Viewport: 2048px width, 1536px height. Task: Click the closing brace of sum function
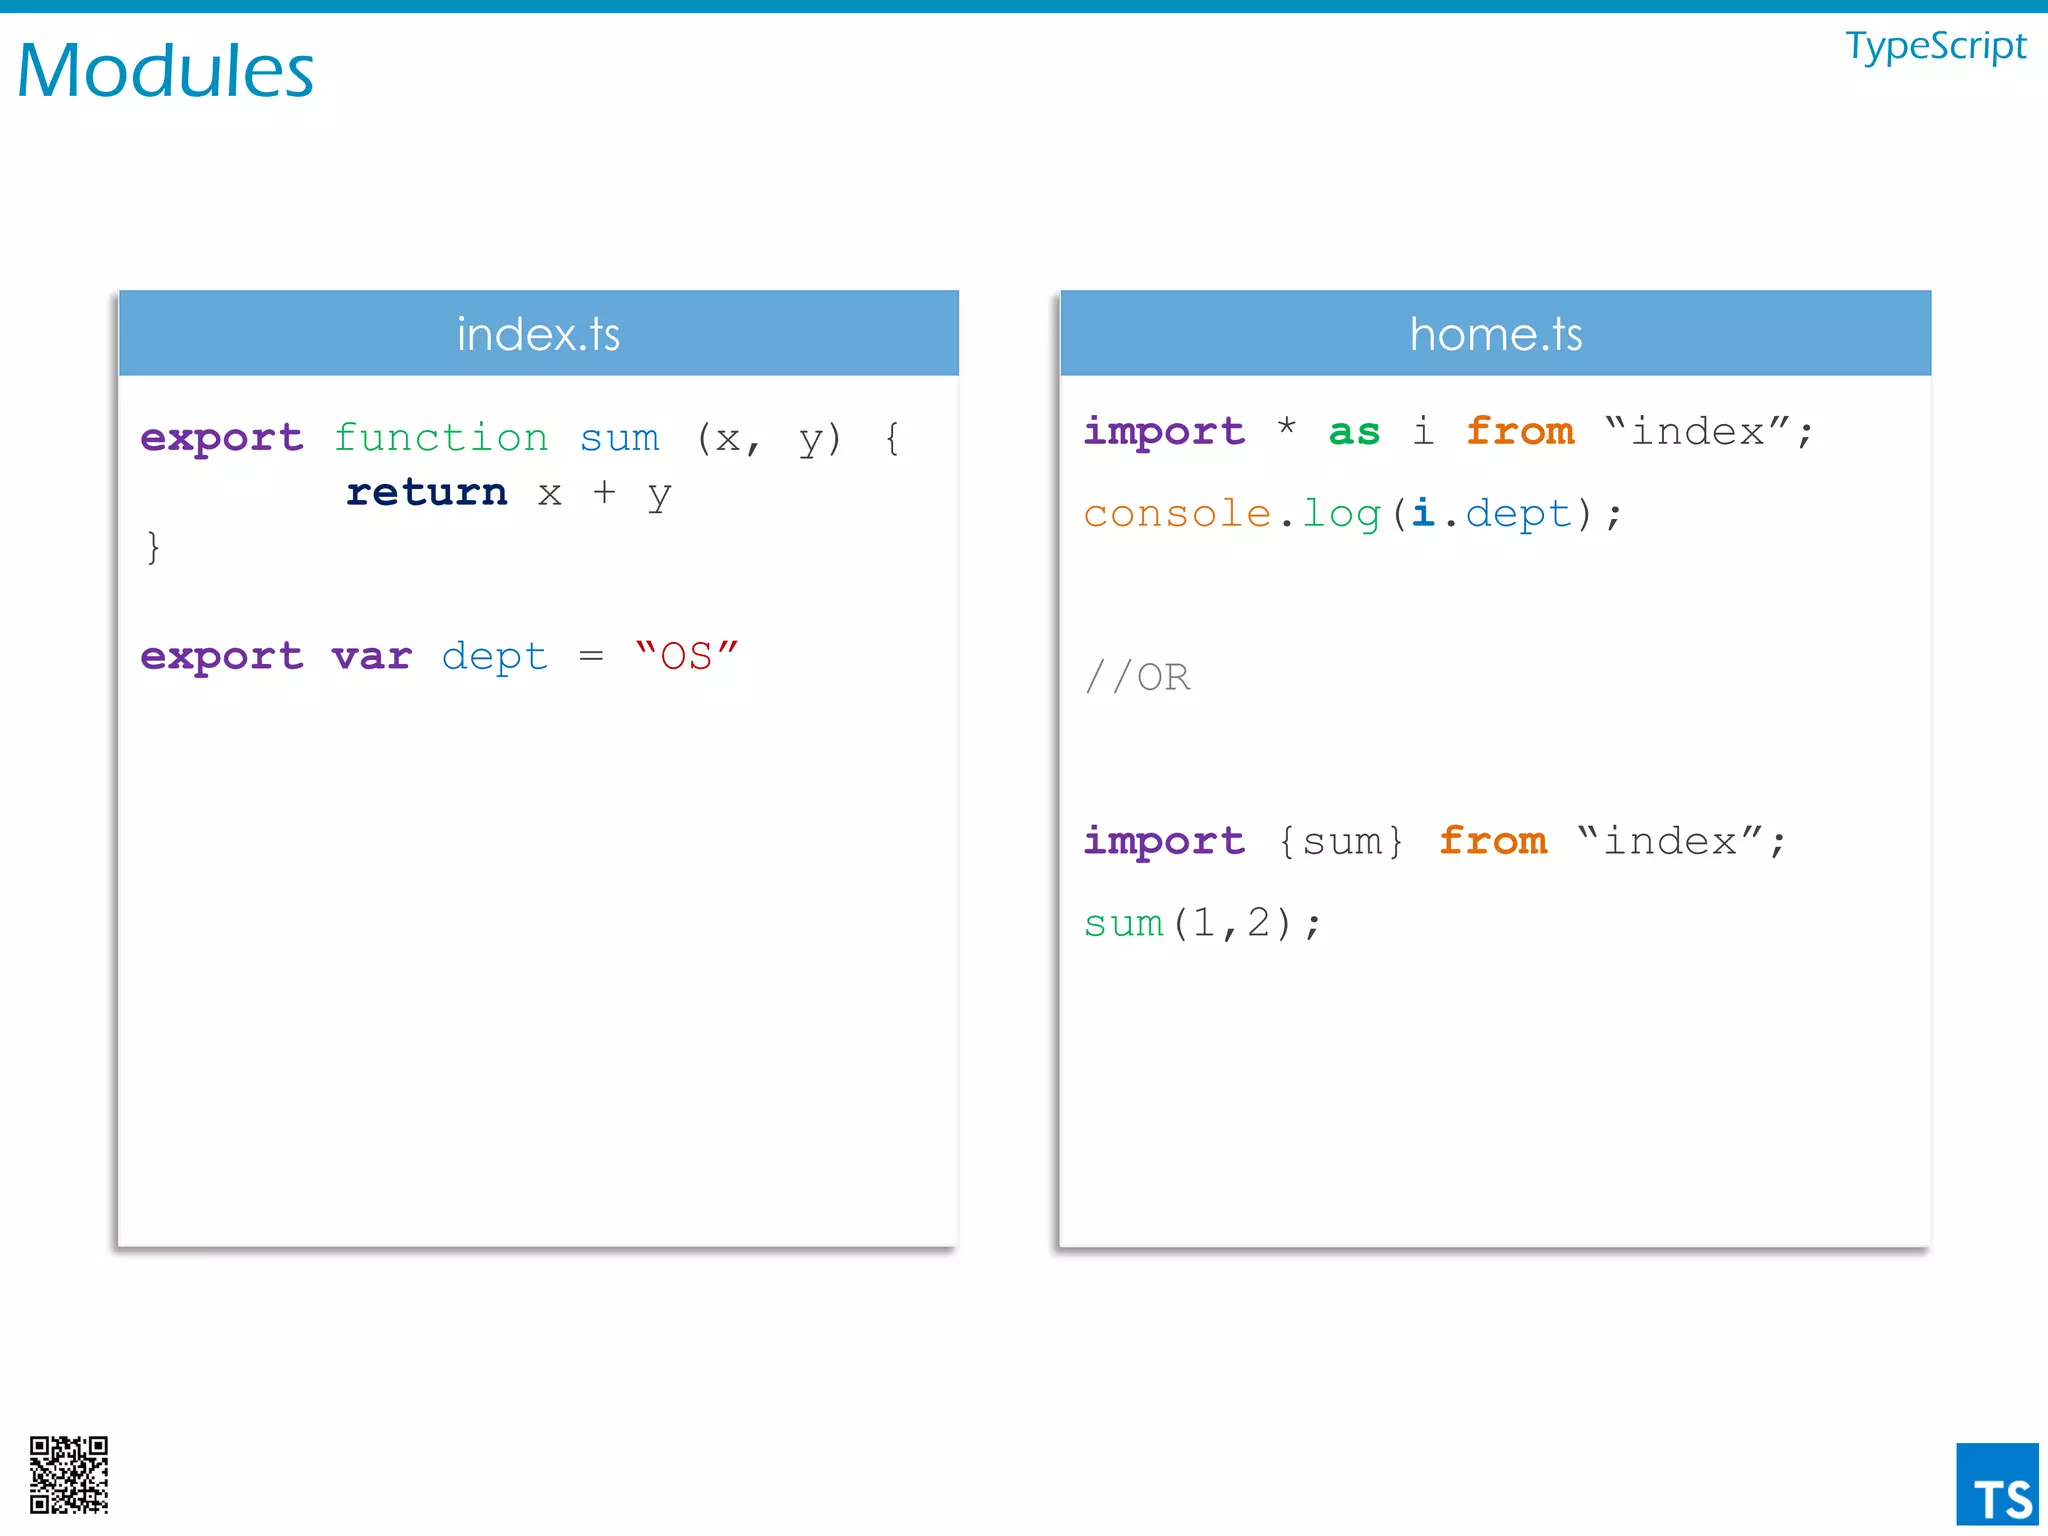153,547
